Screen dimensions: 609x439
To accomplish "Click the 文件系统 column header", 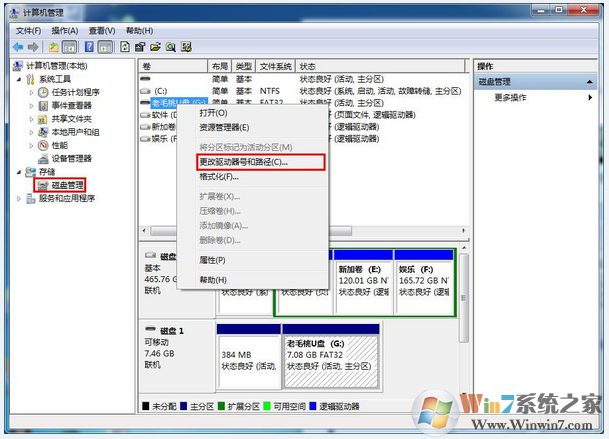I will [x=275, y=66].
